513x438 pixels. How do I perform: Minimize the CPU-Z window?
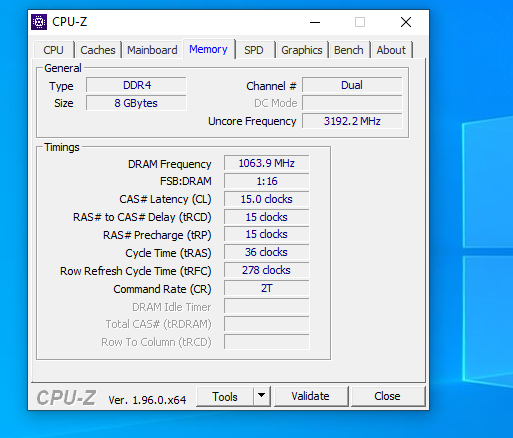point(315,22)
